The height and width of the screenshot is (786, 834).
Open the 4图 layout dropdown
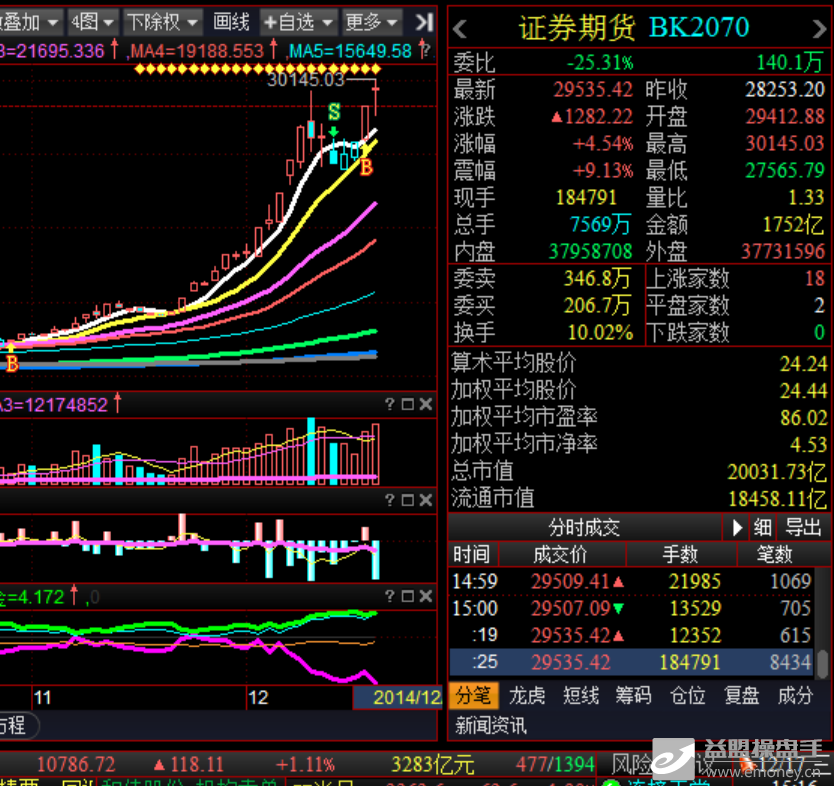pos(91,21)
